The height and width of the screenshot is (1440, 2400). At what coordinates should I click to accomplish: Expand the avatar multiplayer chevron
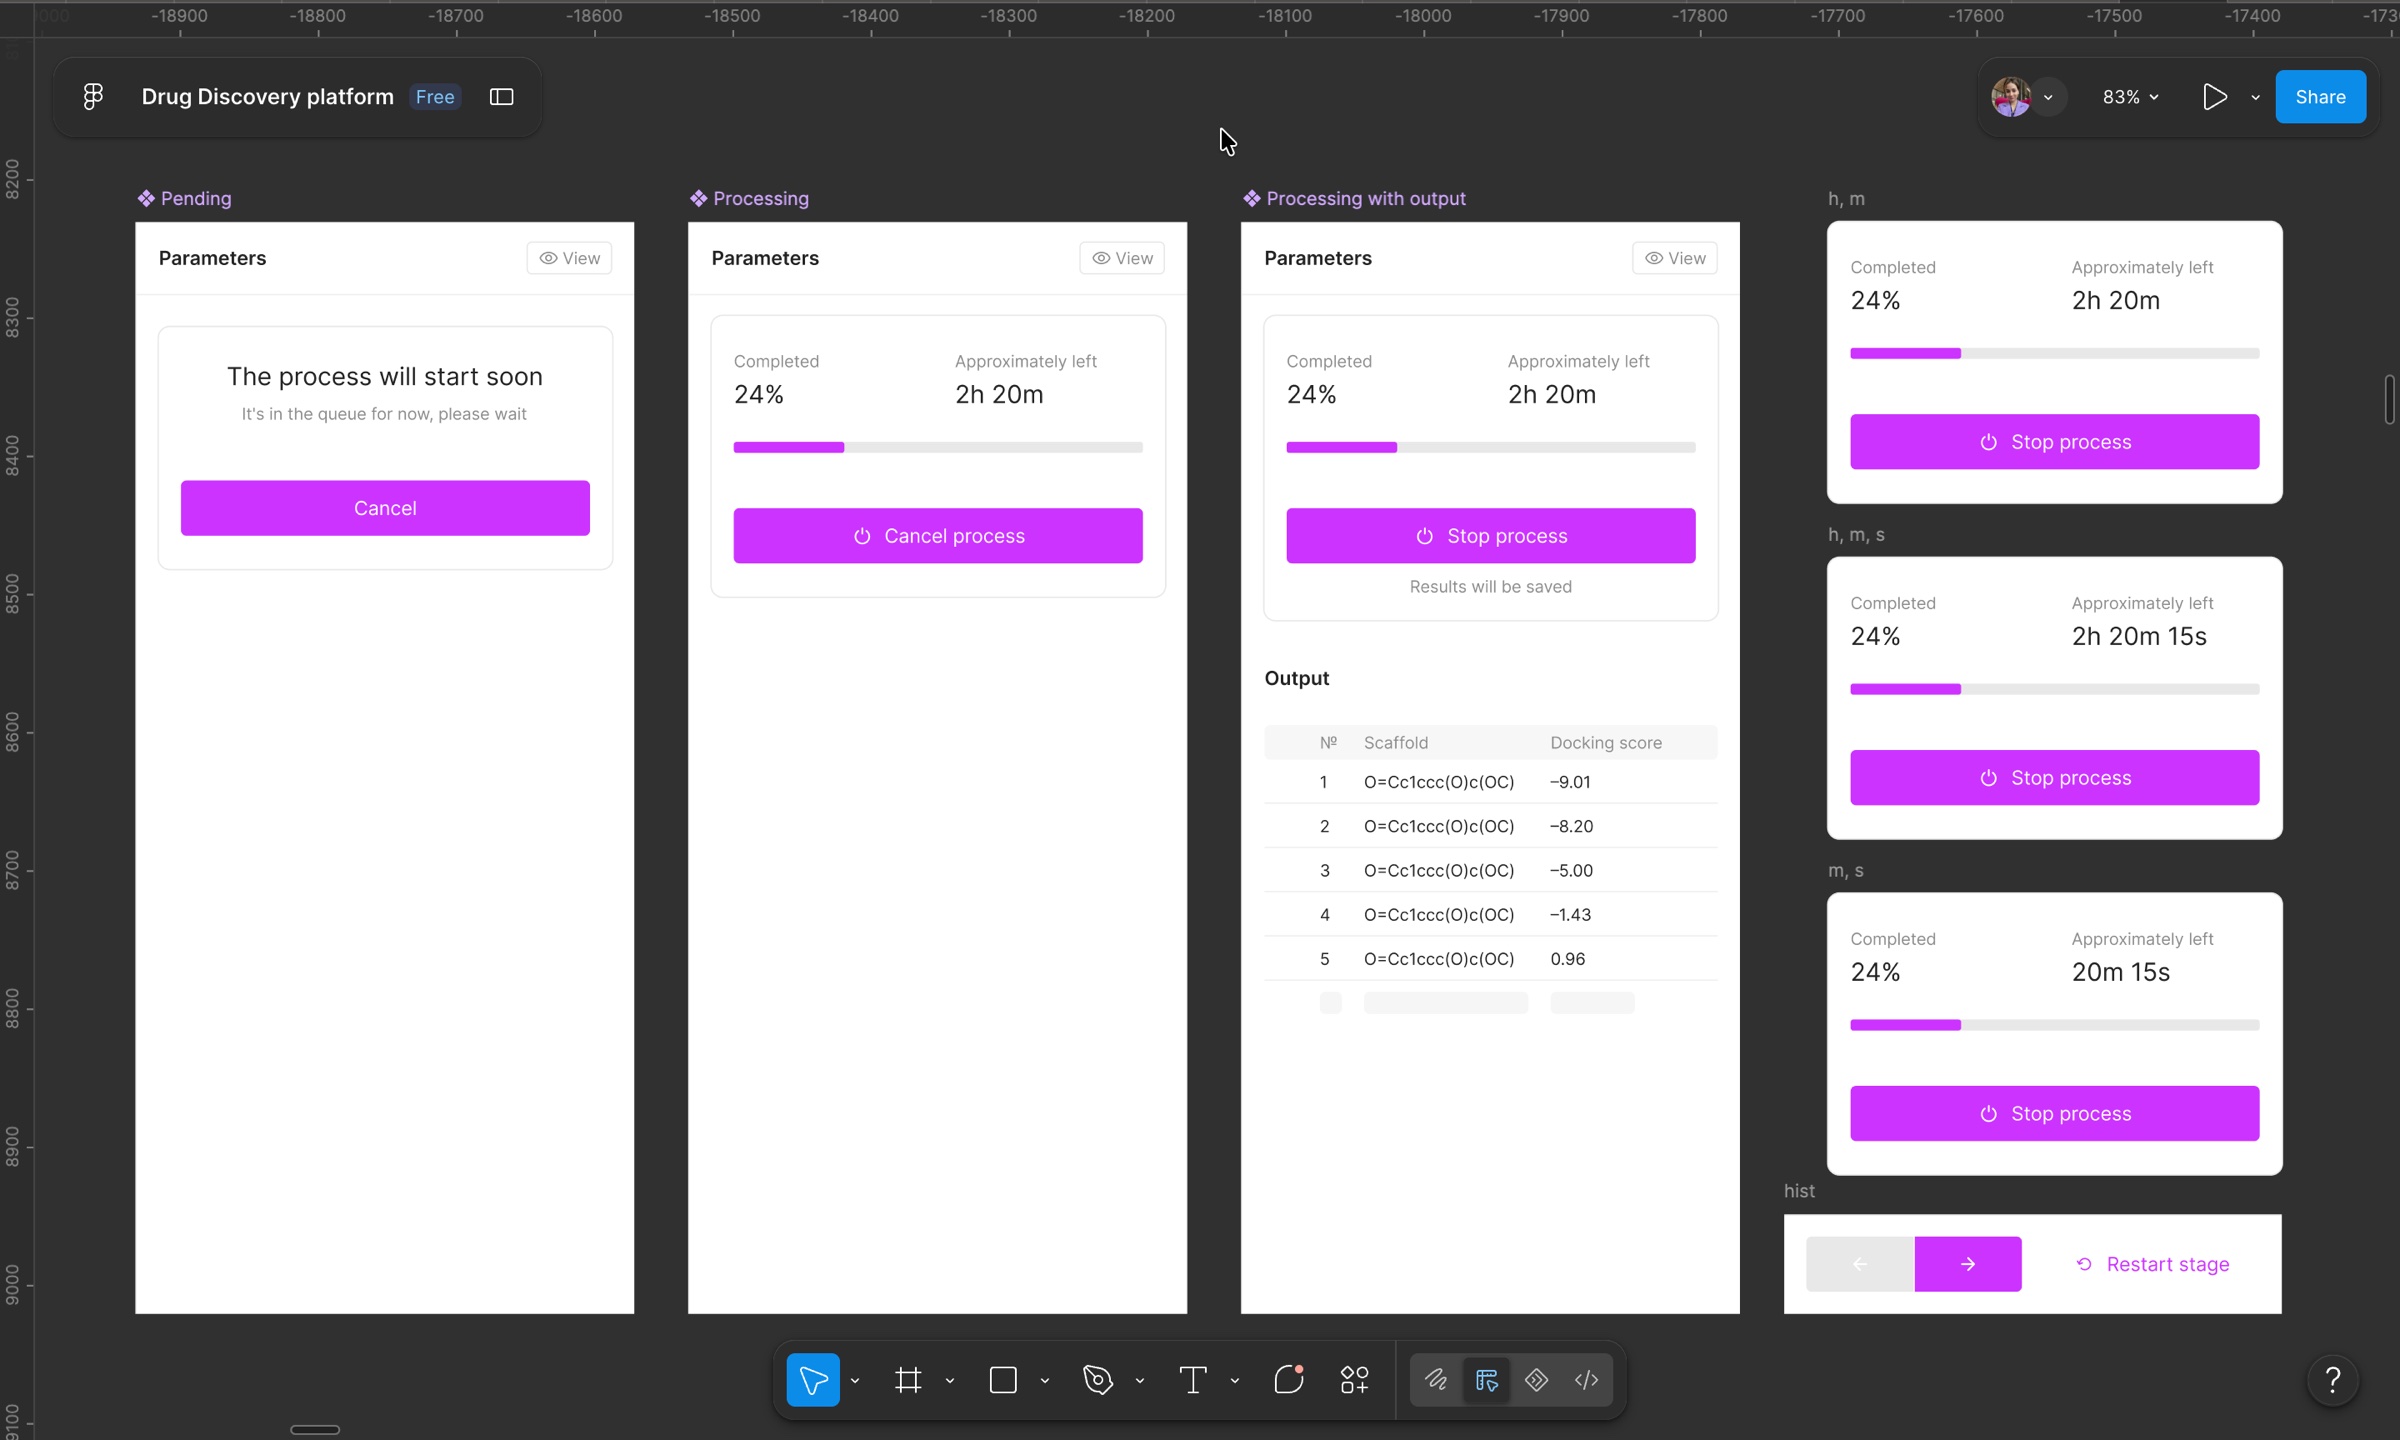2048,97
